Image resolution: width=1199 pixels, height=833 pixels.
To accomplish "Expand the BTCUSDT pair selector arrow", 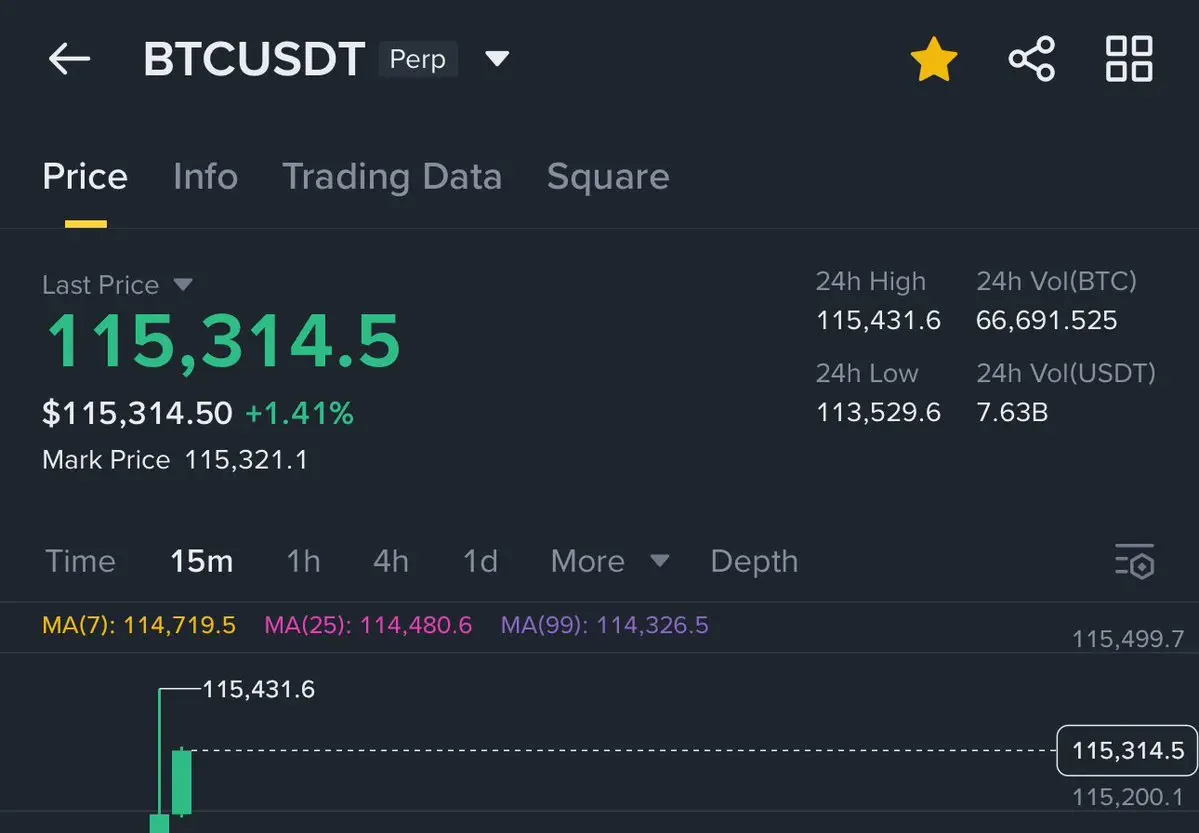I will pyautogui.click(x=497, y=59).
